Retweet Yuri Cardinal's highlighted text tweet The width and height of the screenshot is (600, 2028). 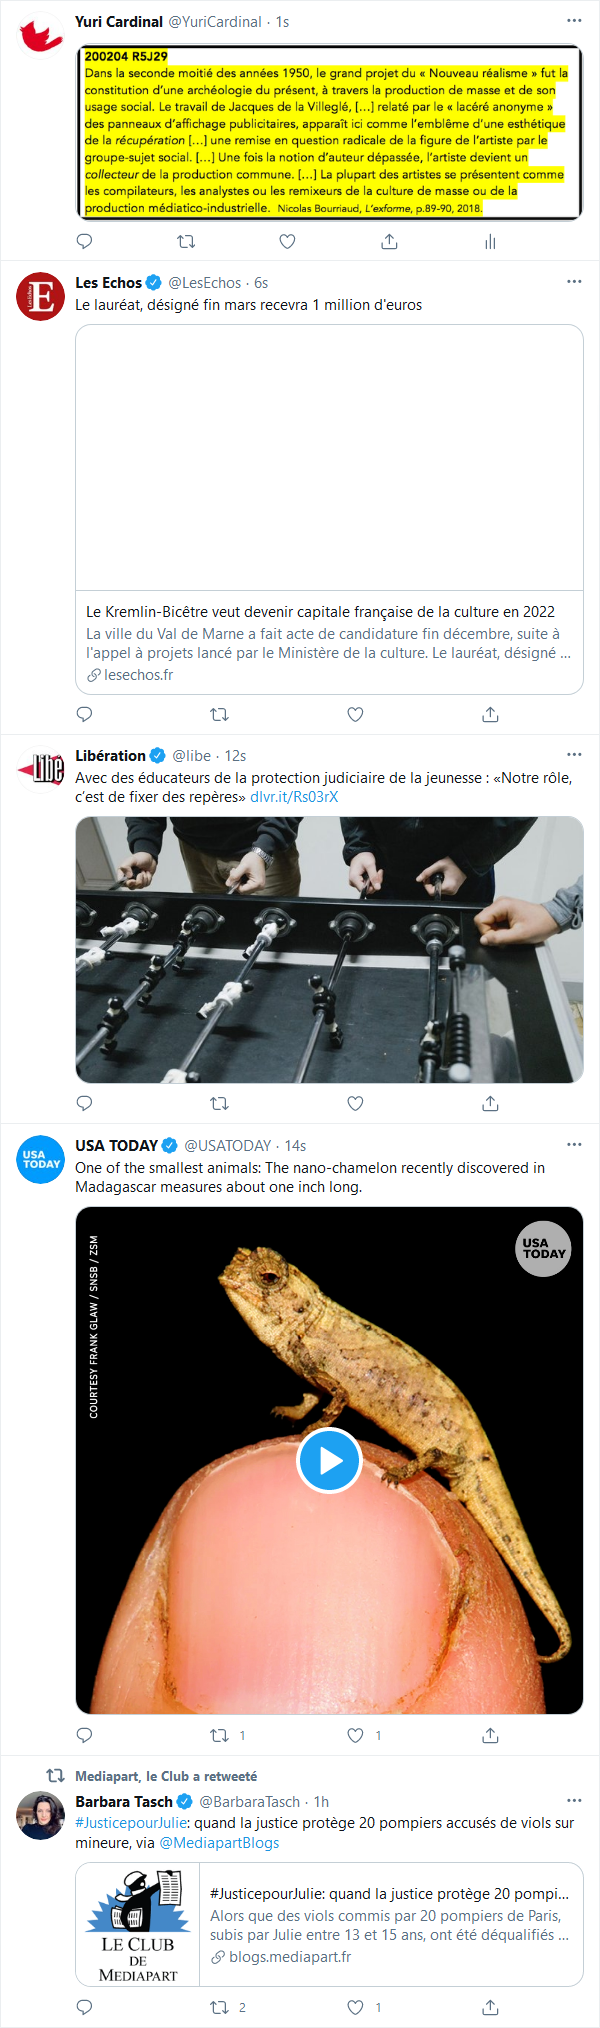click(186, 241)
